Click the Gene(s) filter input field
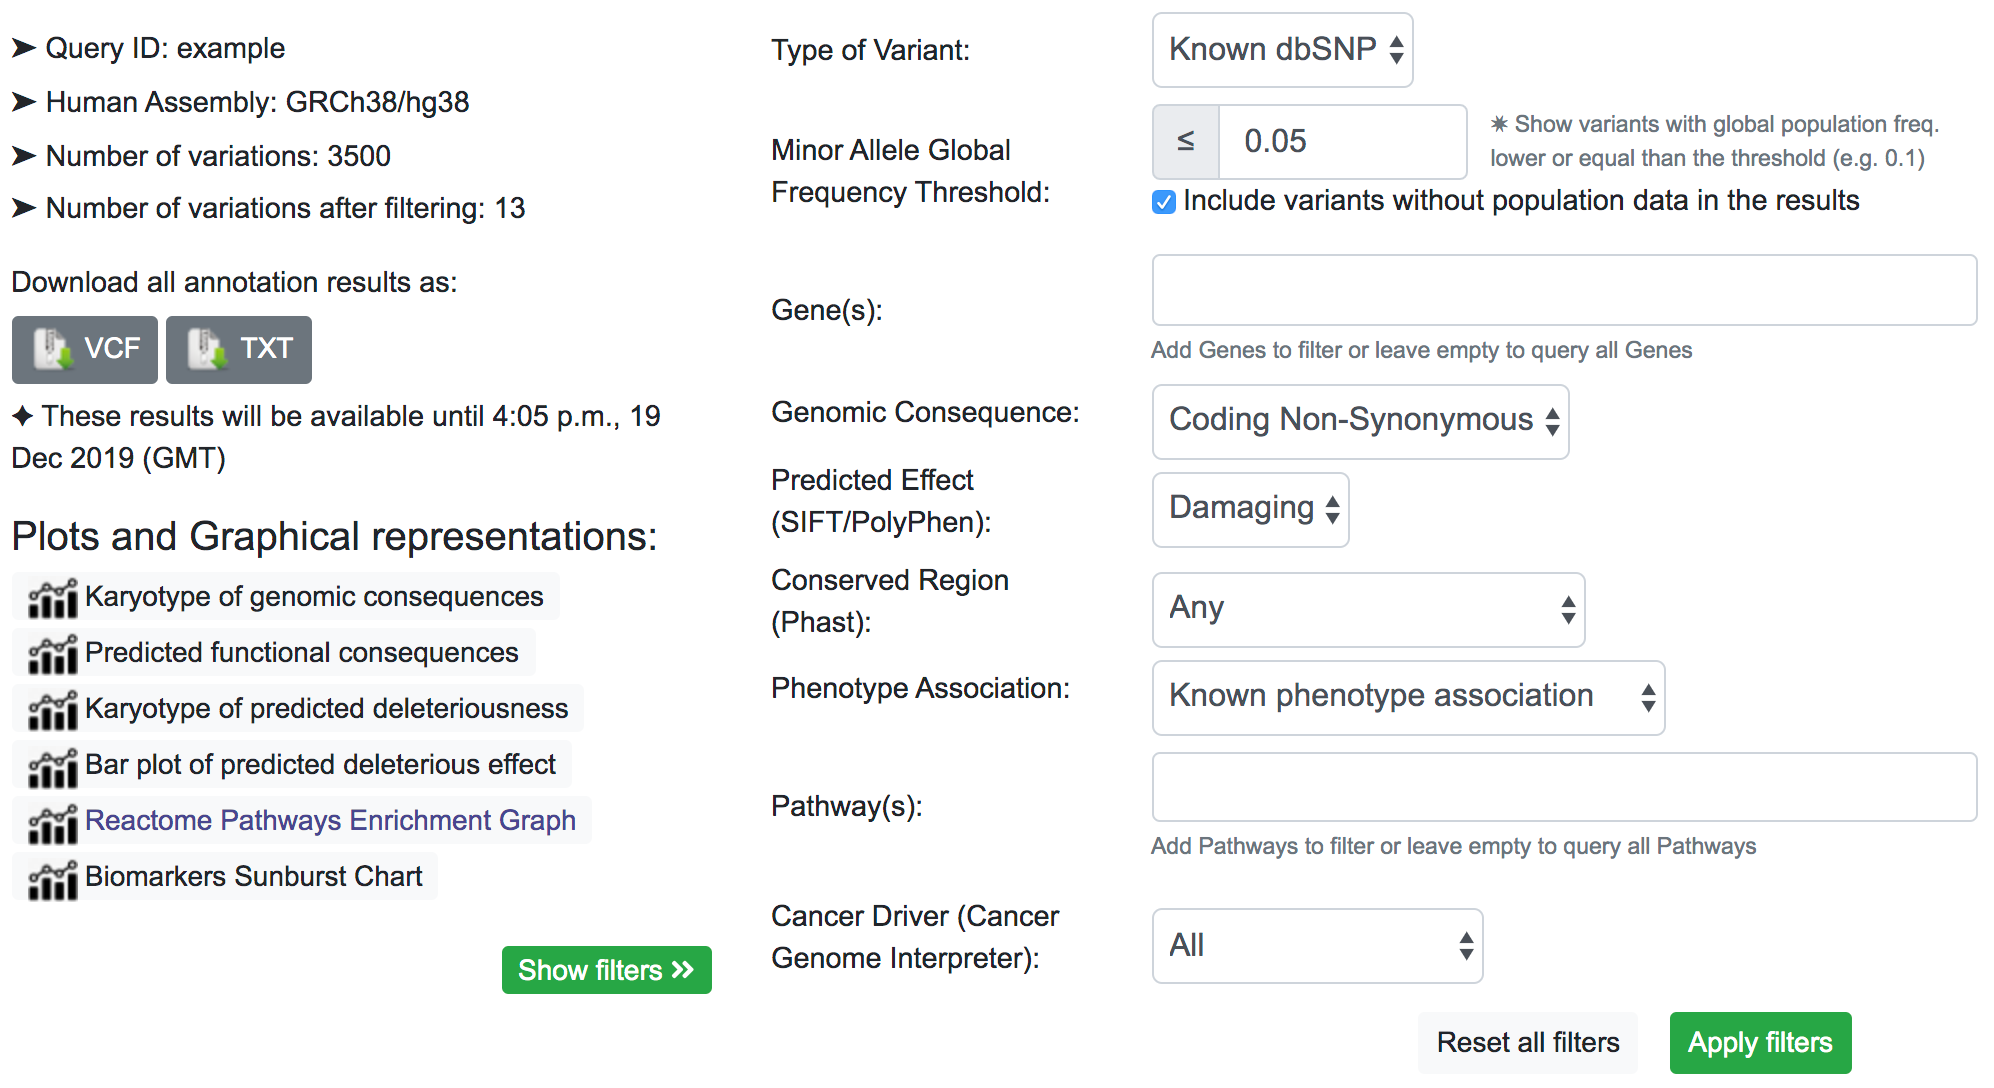The image size is (1994, 1088). (1564, 290)
